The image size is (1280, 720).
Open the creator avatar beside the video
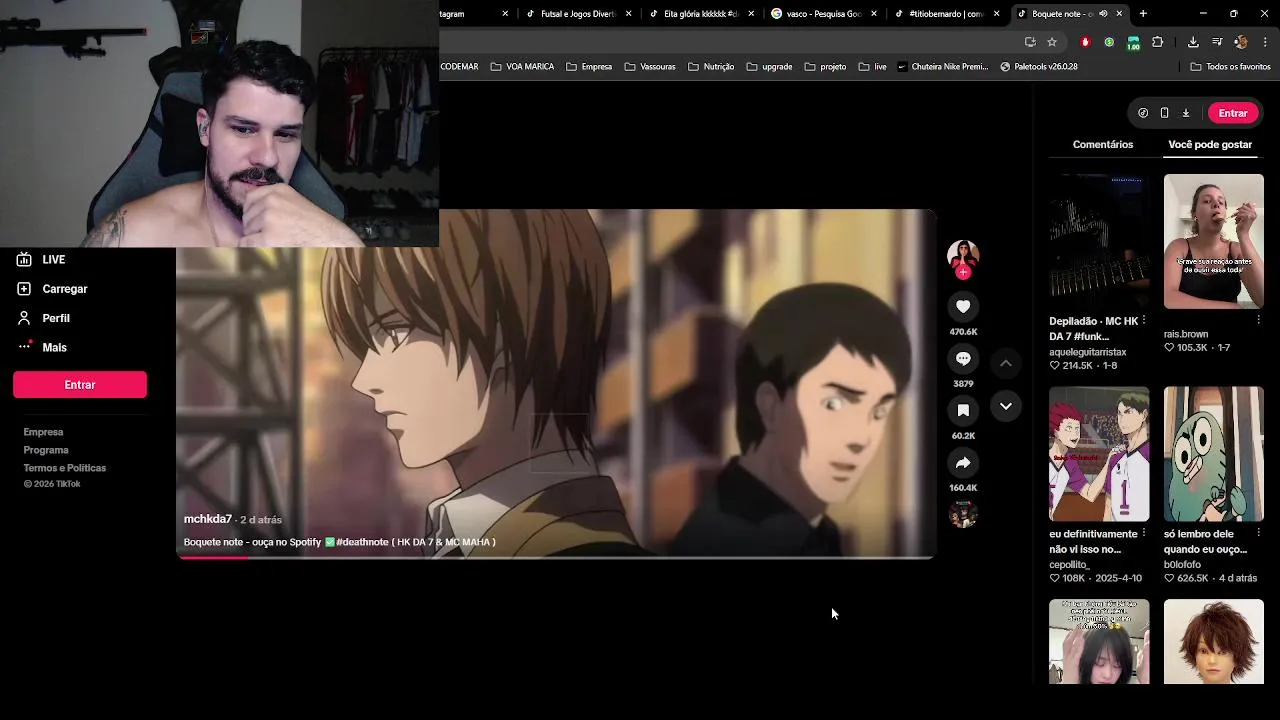(963, 254)
